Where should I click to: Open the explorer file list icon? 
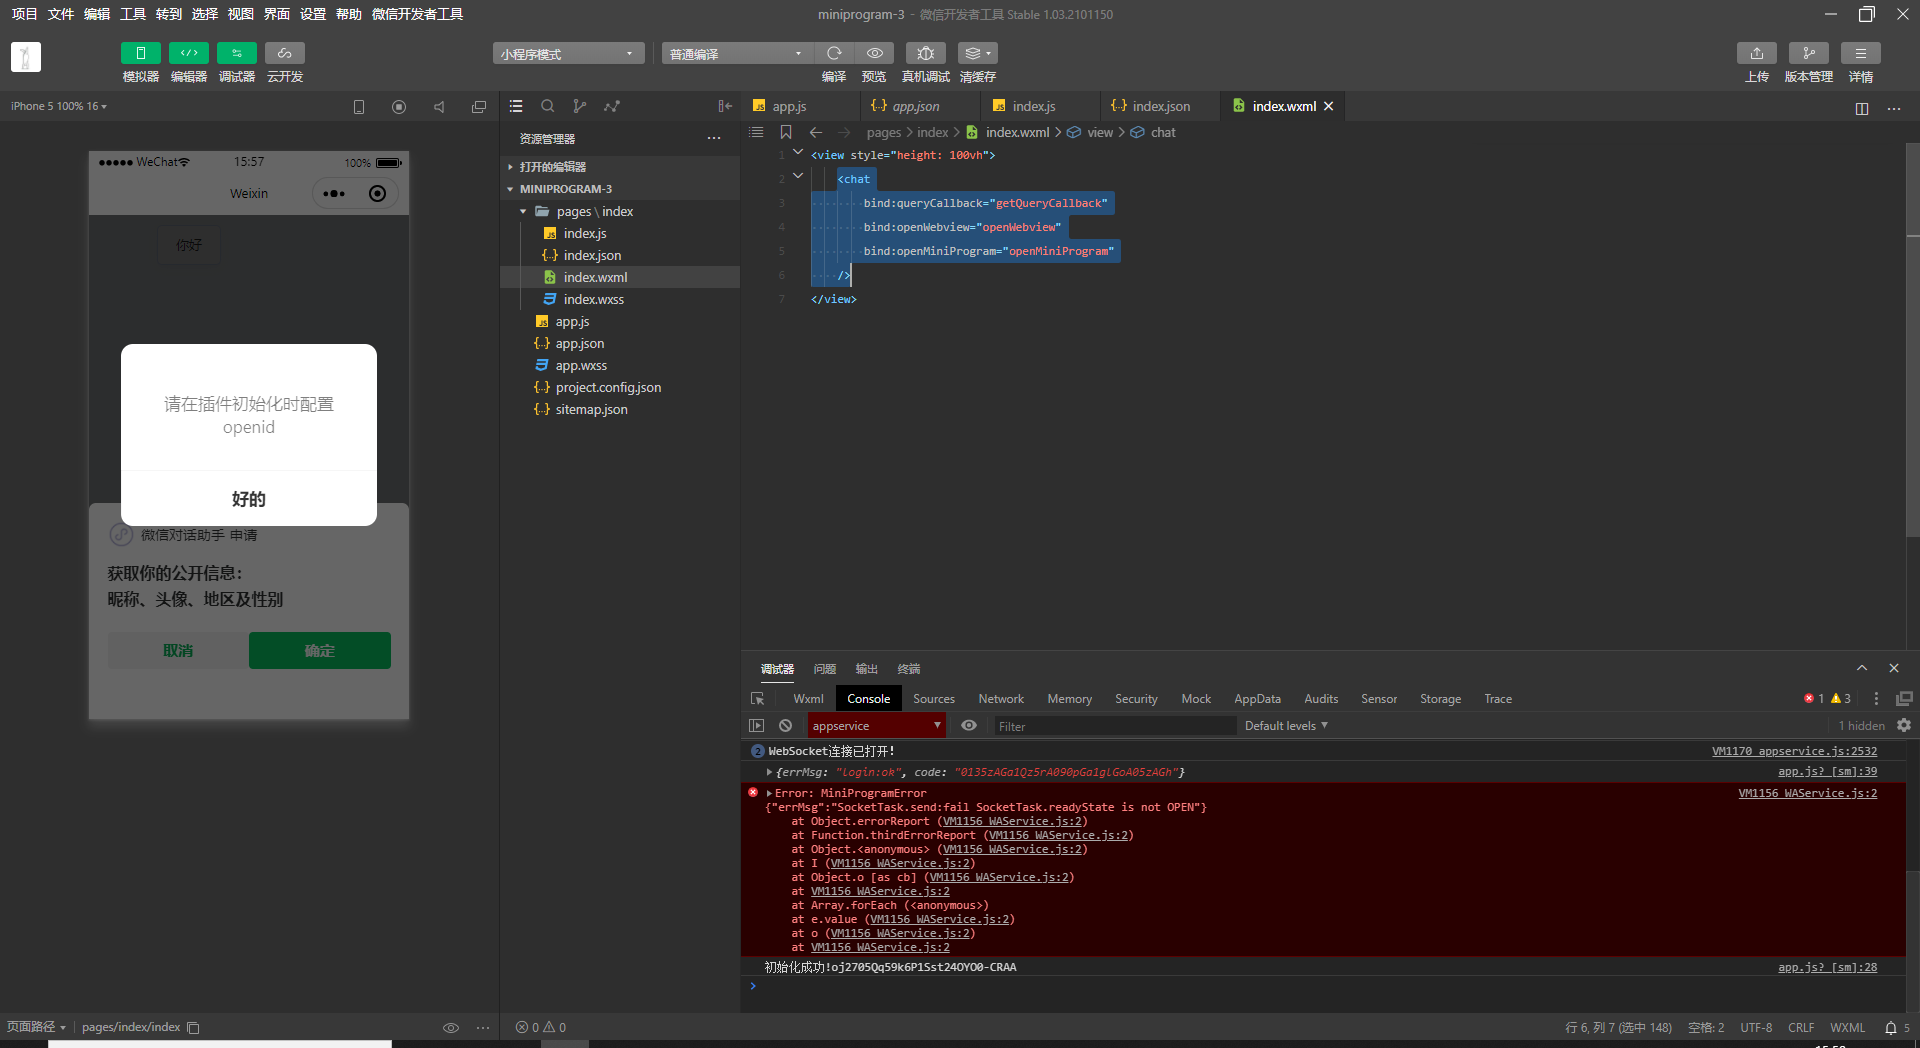pyautogui.click(x=516, y=106)
